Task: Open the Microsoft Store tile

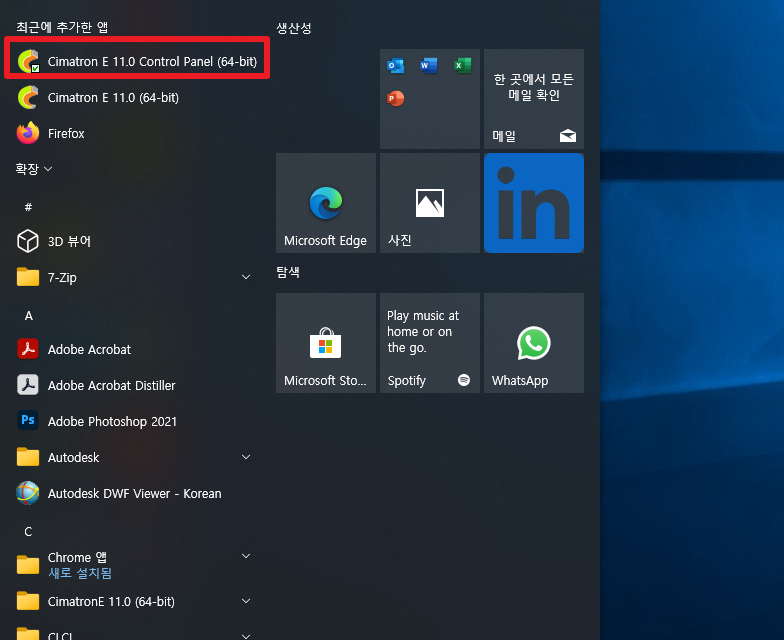Action: coord(326,343)
